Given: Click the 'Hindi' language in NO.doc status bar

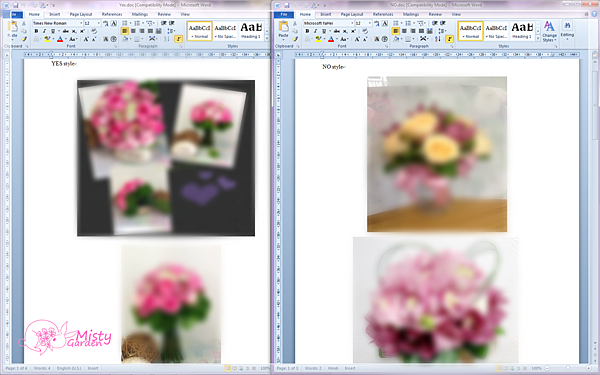Looking at the screenshot, I should [333, 368].
